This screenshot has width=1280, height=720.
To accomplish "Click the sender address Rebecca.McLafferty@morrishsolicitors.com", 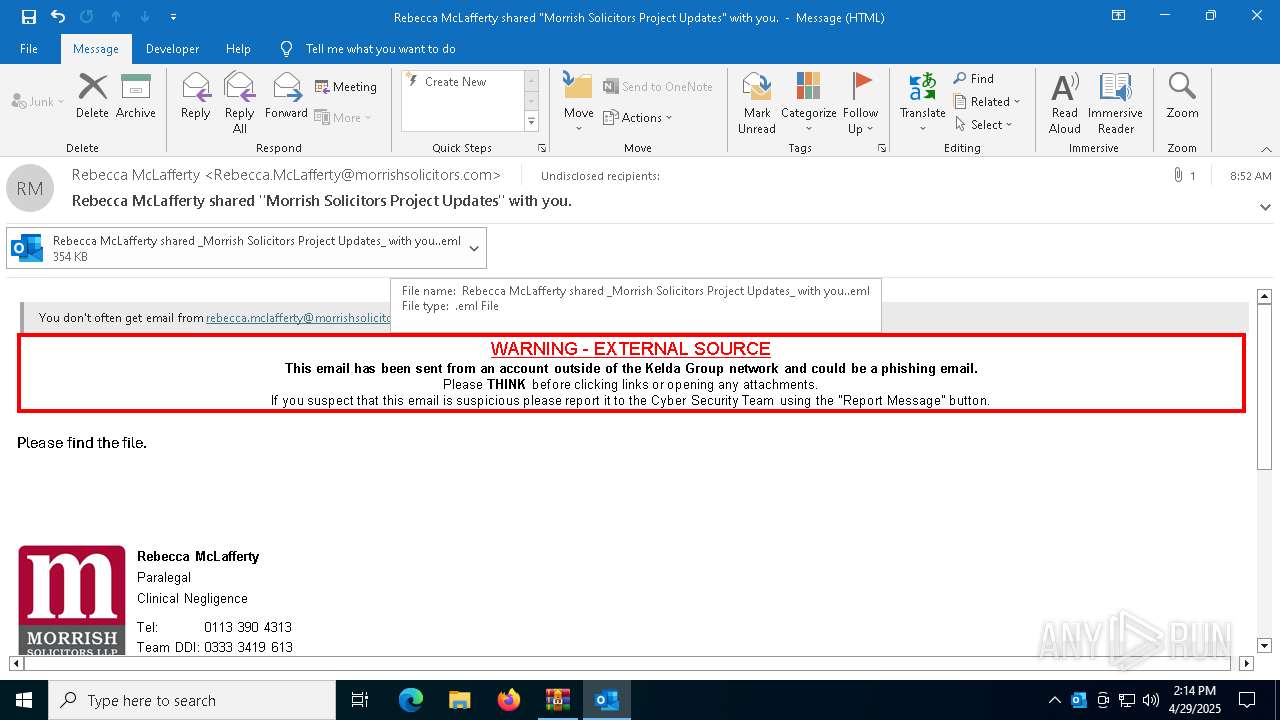I will tap(352, 175).
